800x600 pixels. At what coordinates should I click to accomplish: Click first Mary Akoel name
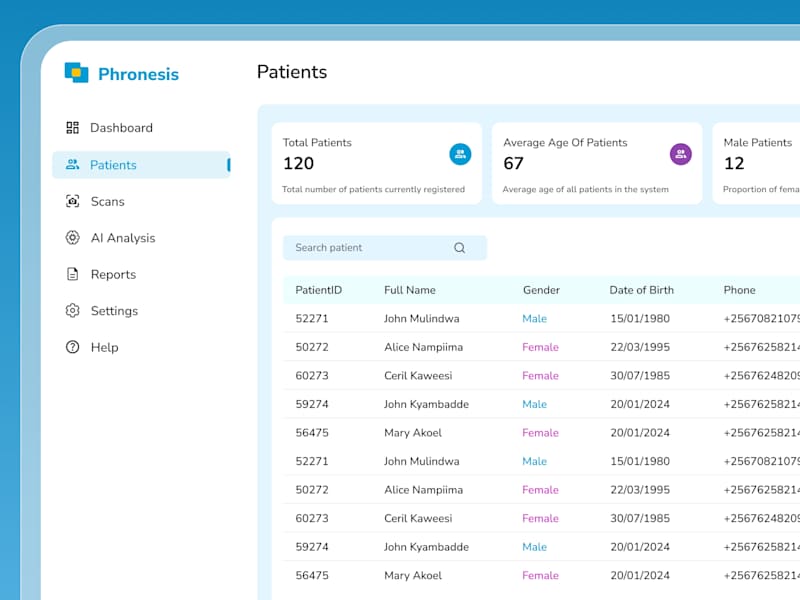tap(413, 433)
